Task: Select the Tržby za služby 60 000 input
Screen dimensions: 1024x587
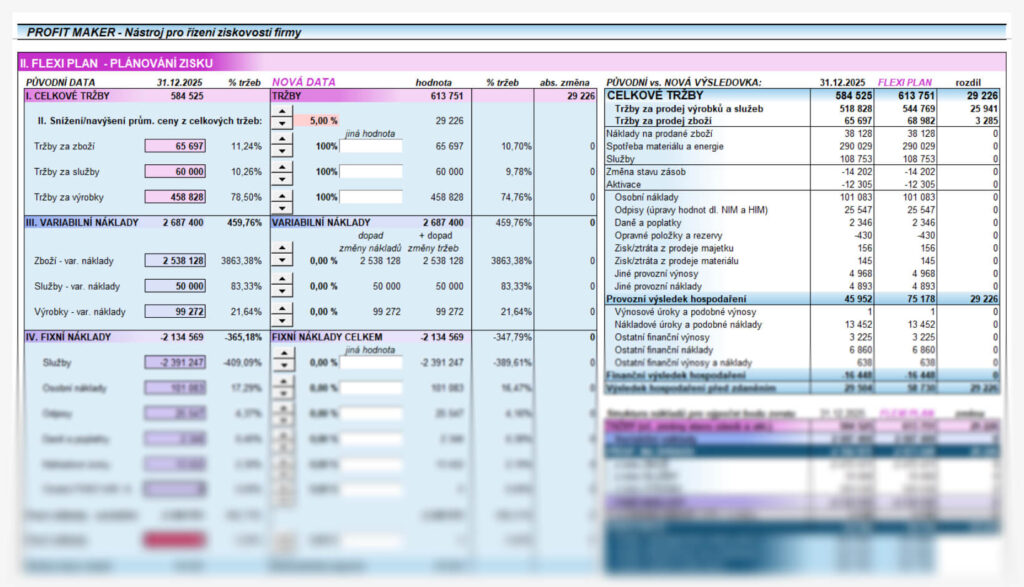Action: click(x=176, y=172)
